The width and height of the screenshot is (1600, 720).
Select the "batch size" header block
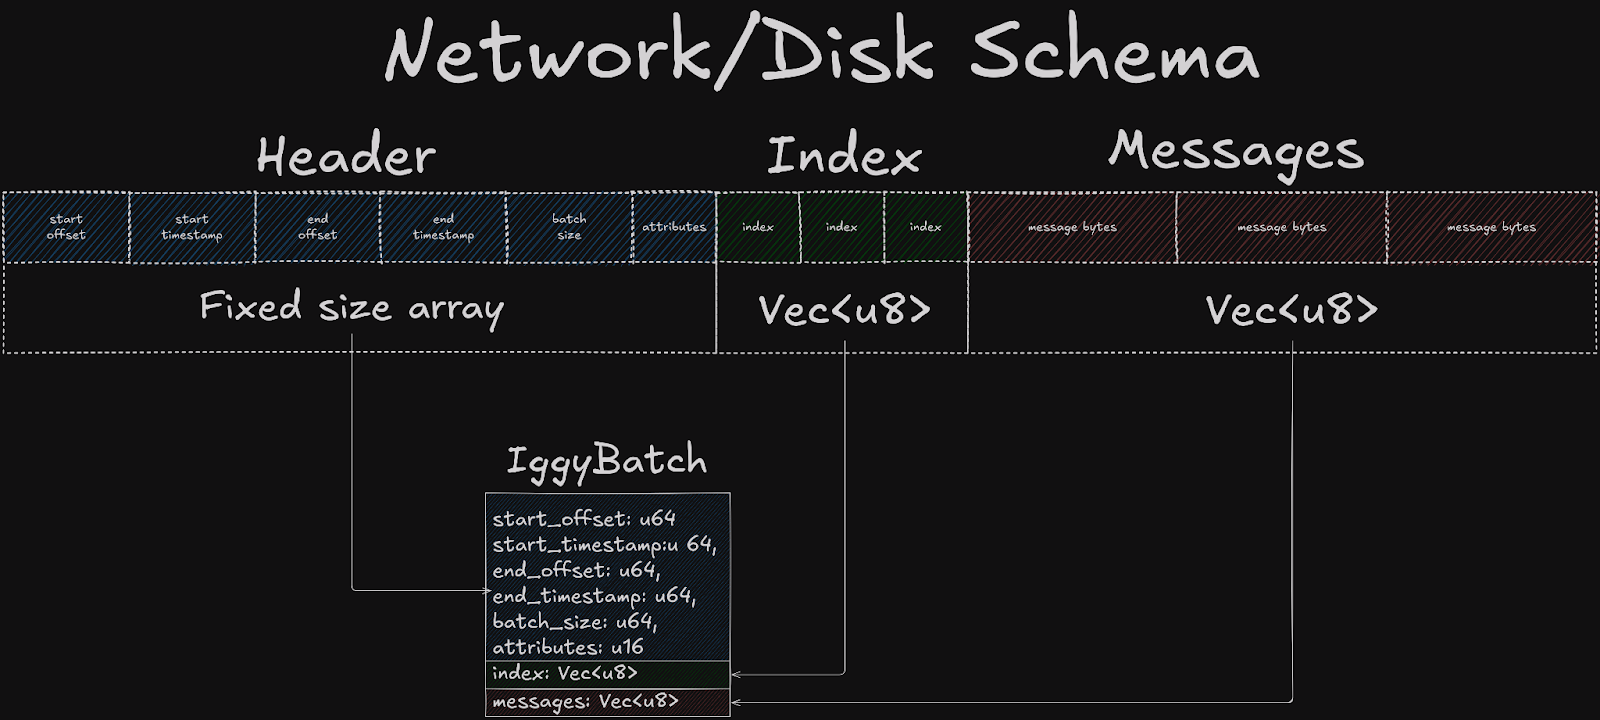(x=569, y=227)
